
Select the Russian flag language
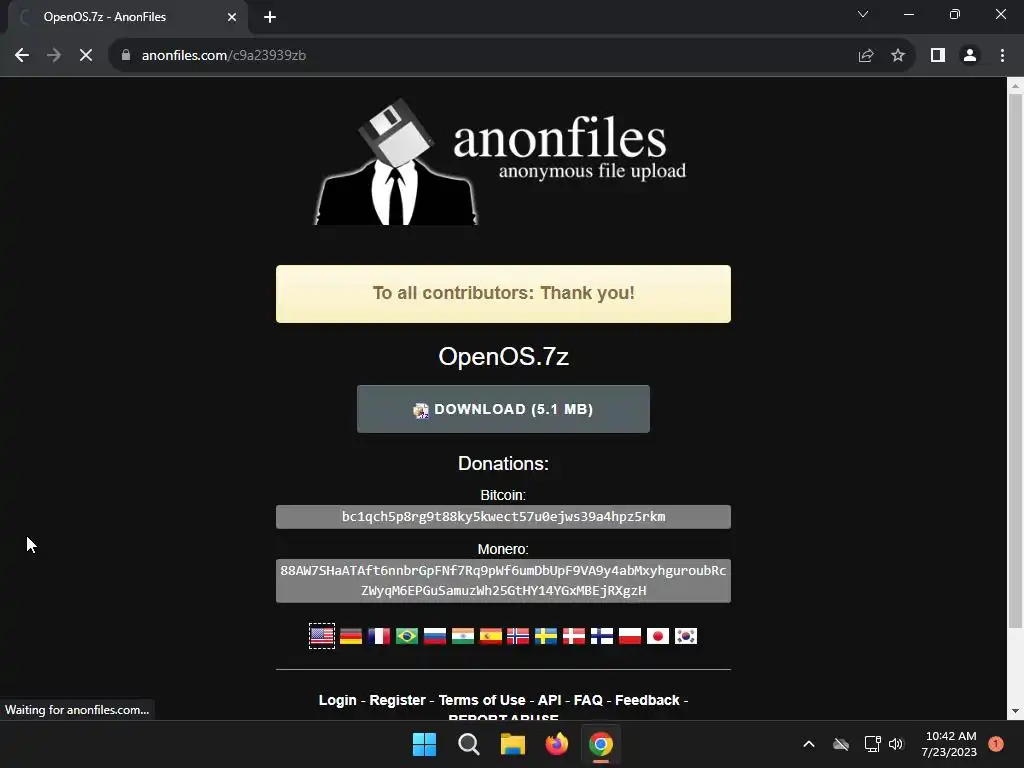click(x=435, y=636)
